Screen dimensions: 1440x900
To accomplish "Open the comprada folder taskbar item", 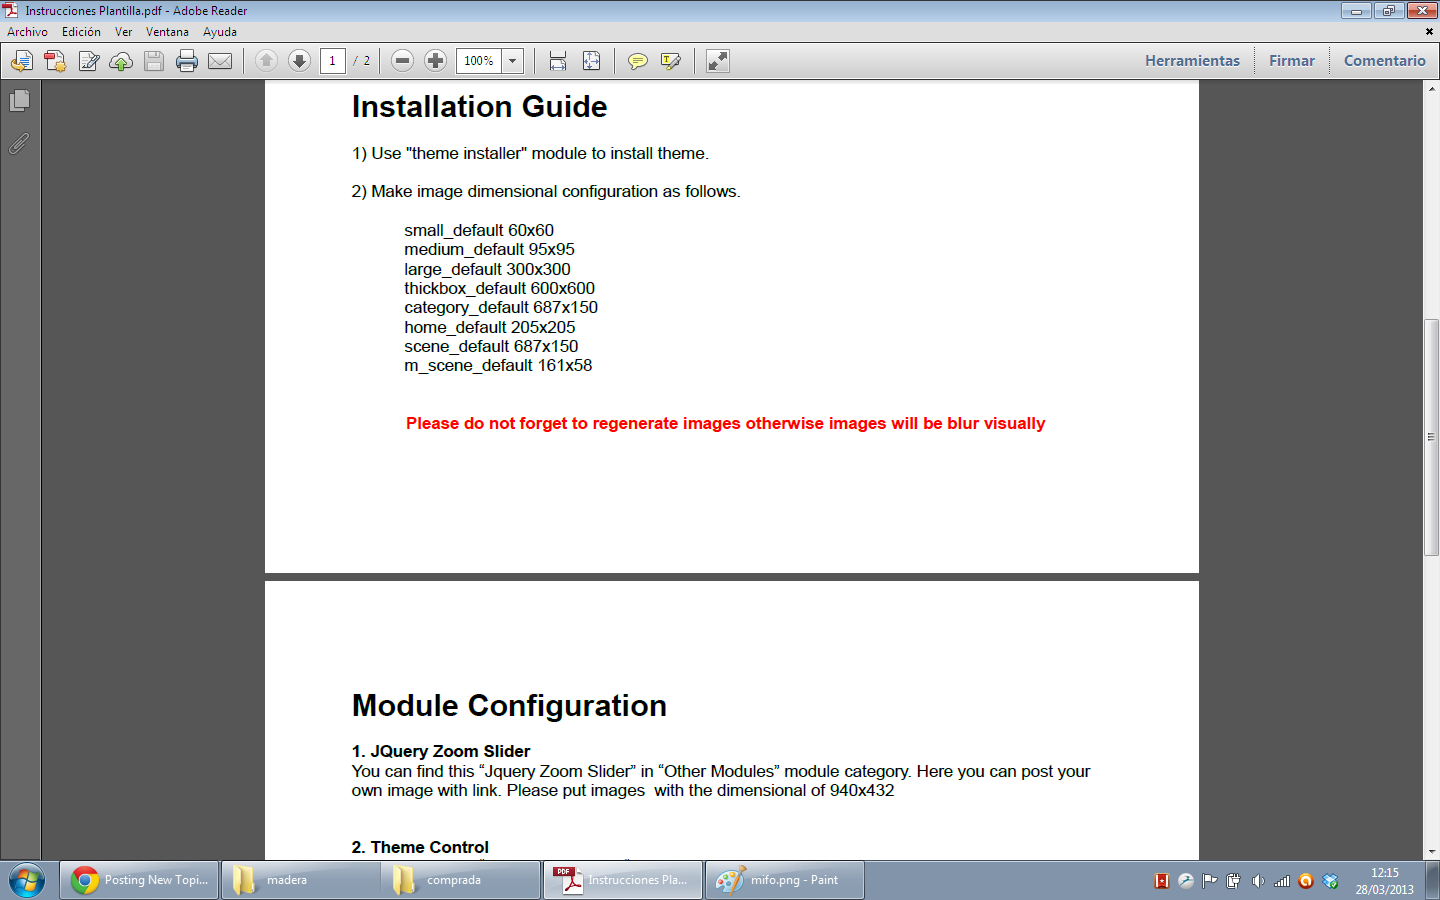I will coord(461,880).
